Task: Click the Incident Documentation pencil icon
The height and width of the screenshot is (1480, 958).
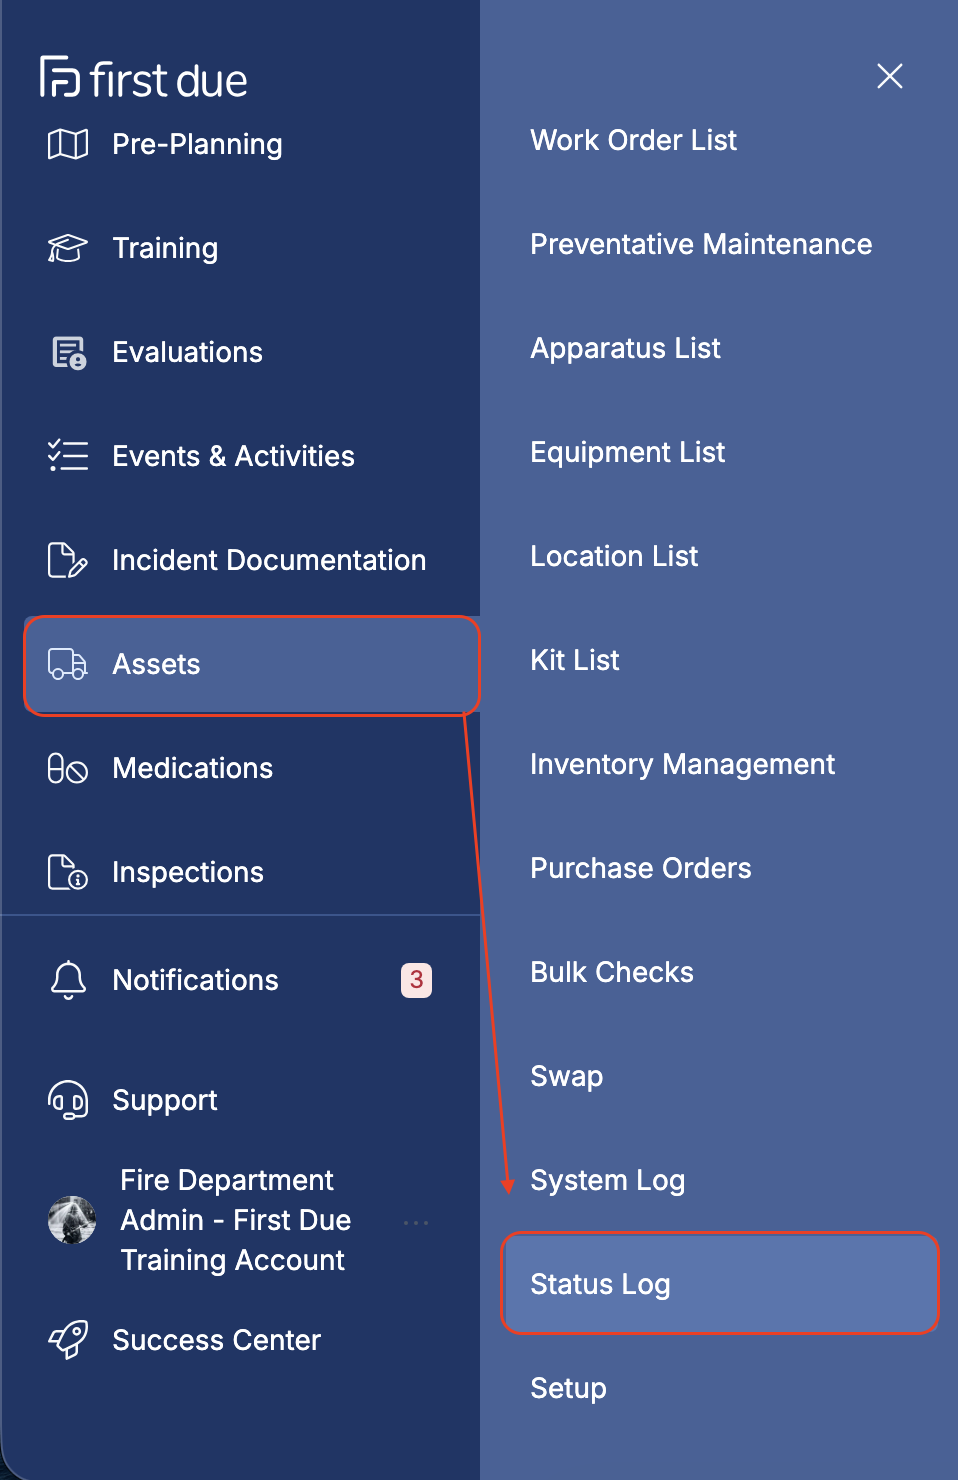Action: point(68,560)
